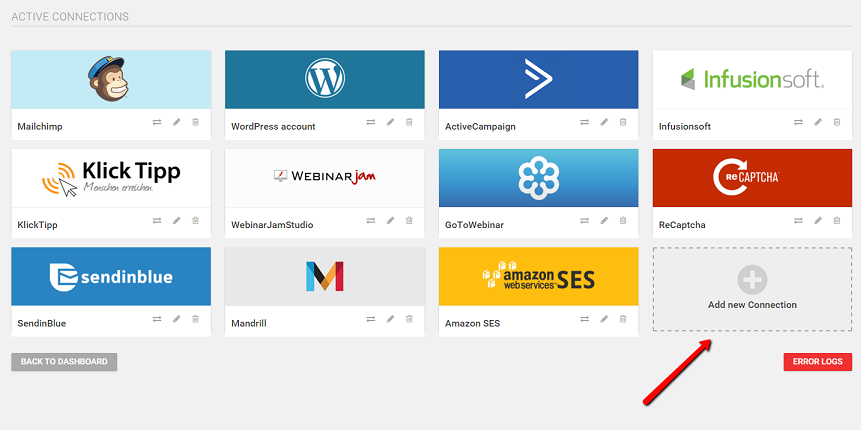
Task: Delete the GoToWebinar connection
Action: point(623,220)
